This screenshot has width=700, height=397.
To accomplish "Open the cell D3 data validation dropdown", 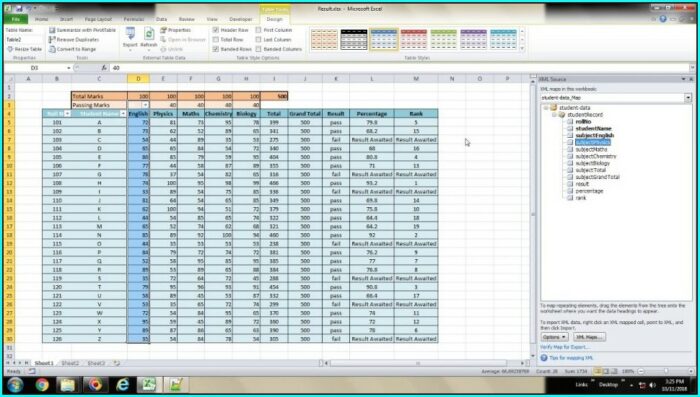I will pos(146,105).
